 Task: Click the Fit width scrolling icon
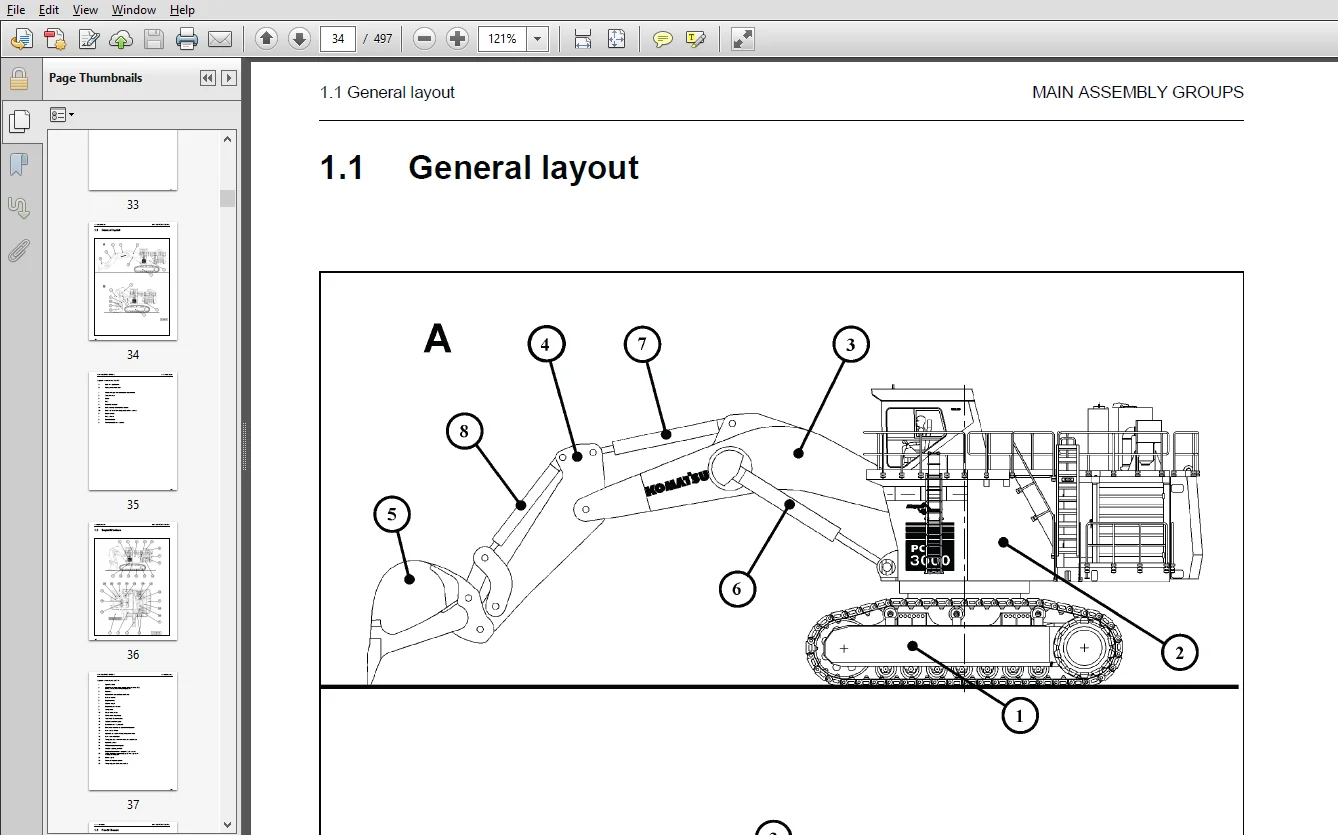(583, 39)
